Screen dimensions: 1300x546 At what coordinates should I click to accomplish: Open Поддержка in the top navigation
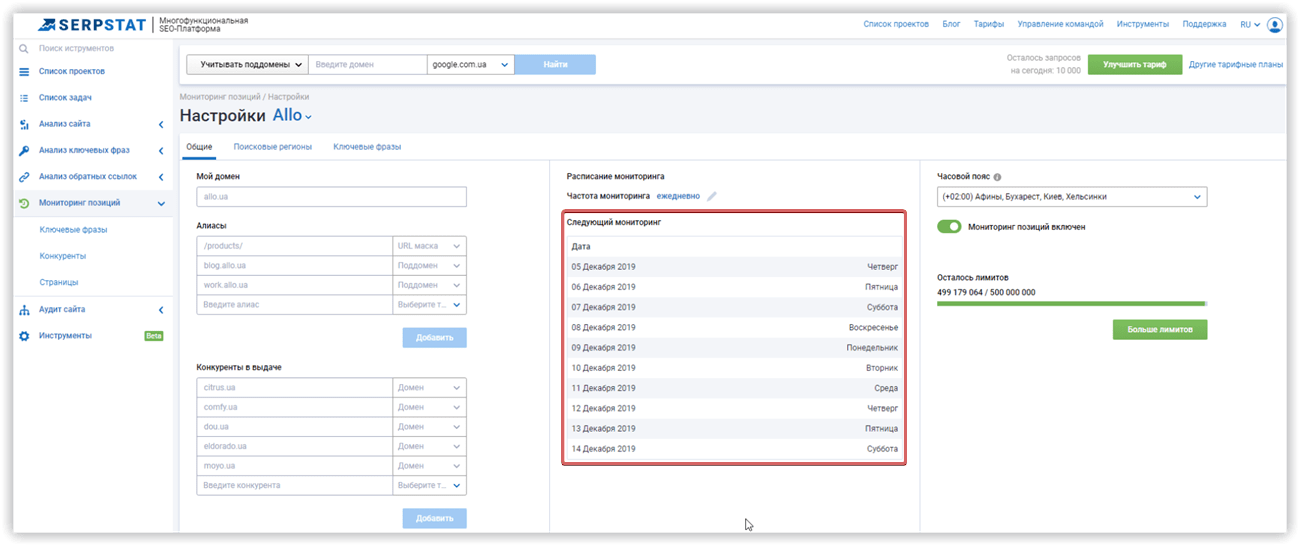click(x=1204, y=24)
